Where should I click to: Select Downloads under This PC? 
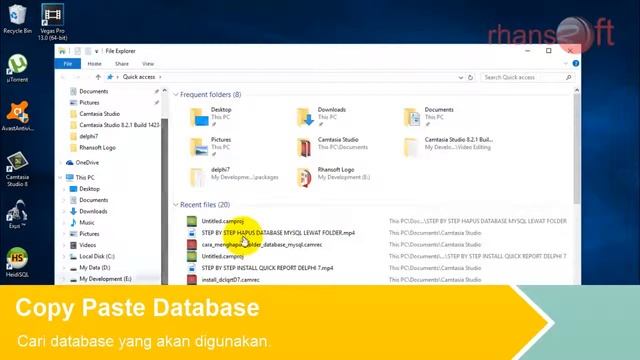pyautogui.click(x=93, y=211)
